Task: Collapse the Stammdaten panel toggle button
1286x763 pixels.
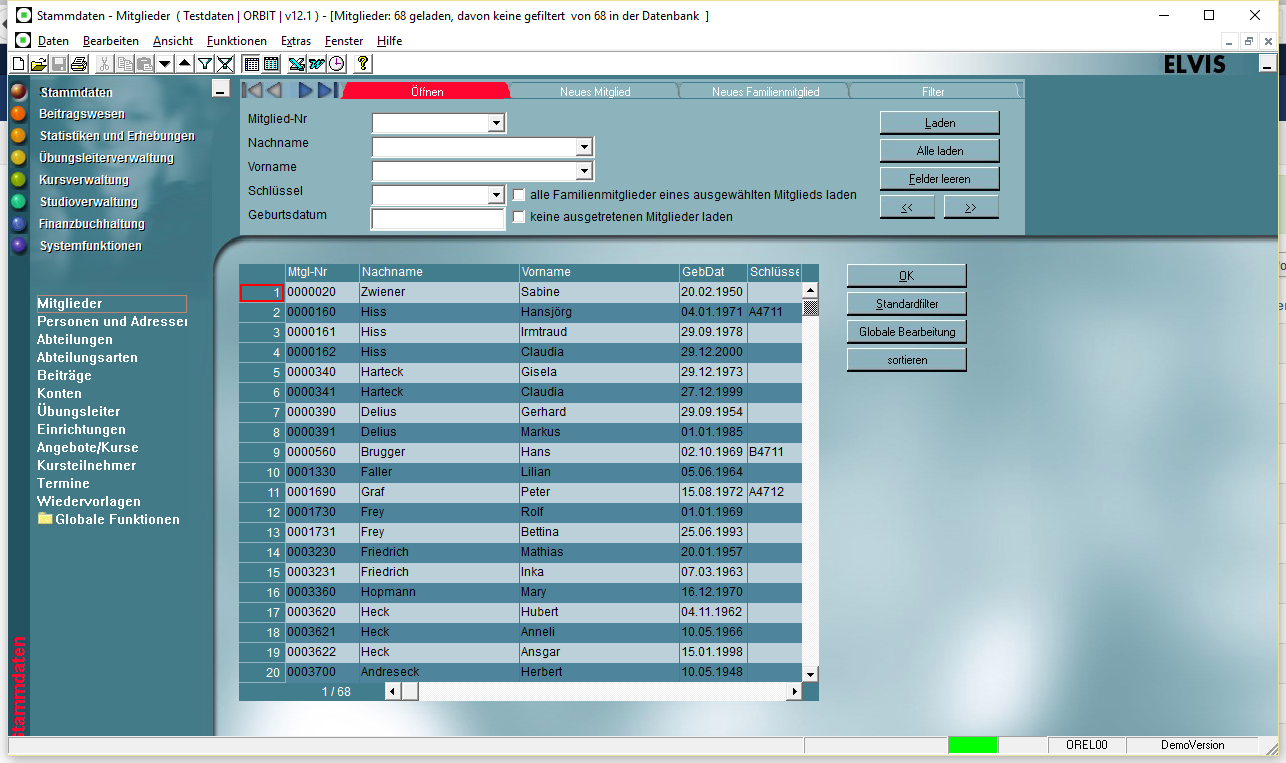Action: tap(219, 88)
